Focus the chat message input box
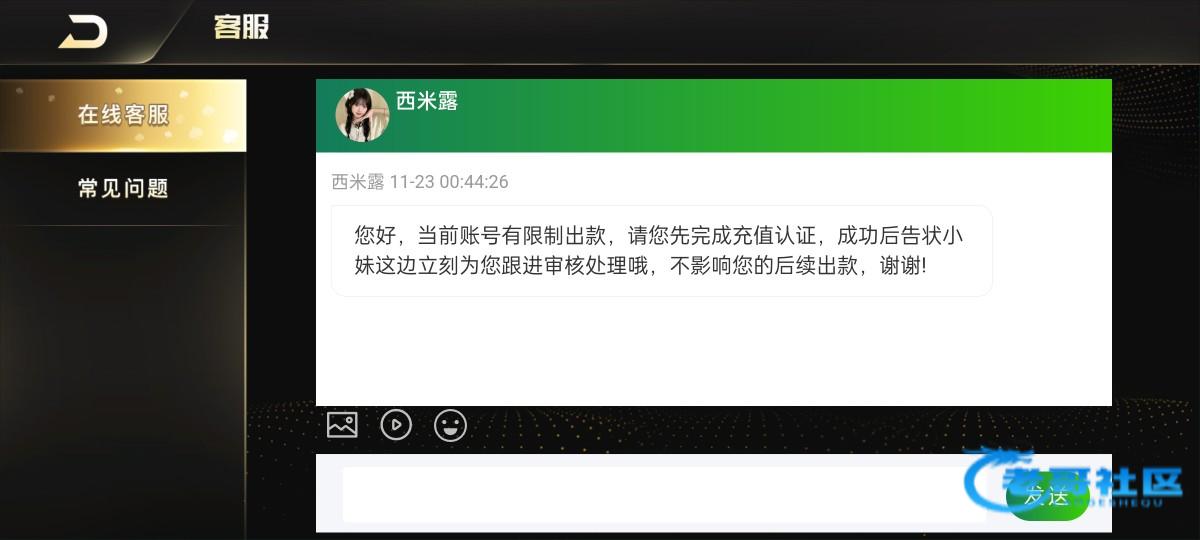Viewport: 1200px width, 540px height. pyautogui.click(x=664, y=494)
